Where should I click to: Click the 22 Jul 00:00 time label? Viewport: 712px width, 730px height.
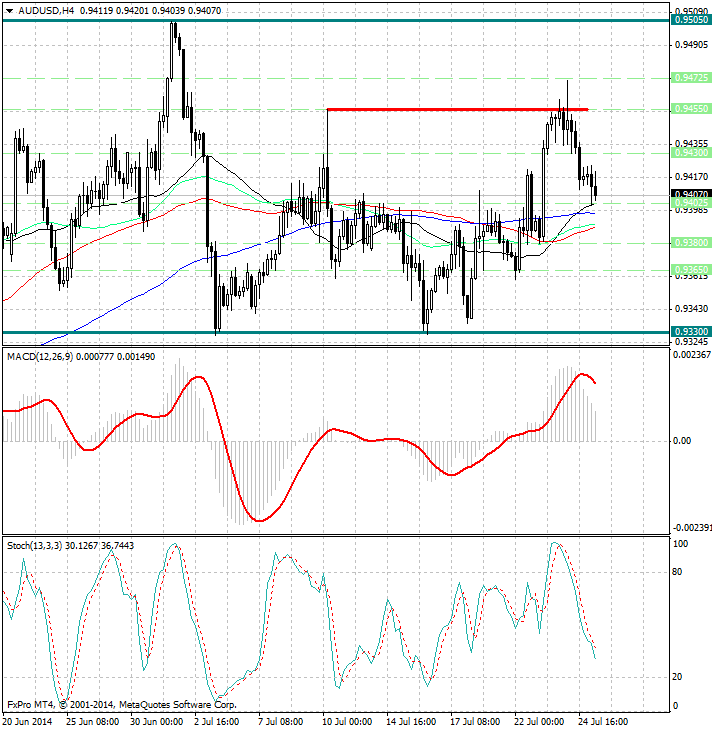pos(539,722)
